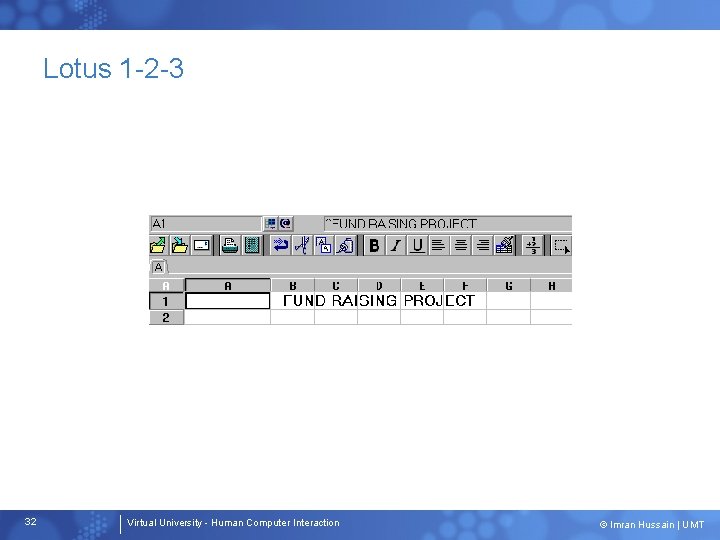The width and height of the screenshot is (720, 540).
Task: Select column F header
Action: pyautogui.click(x=466, y=286)
